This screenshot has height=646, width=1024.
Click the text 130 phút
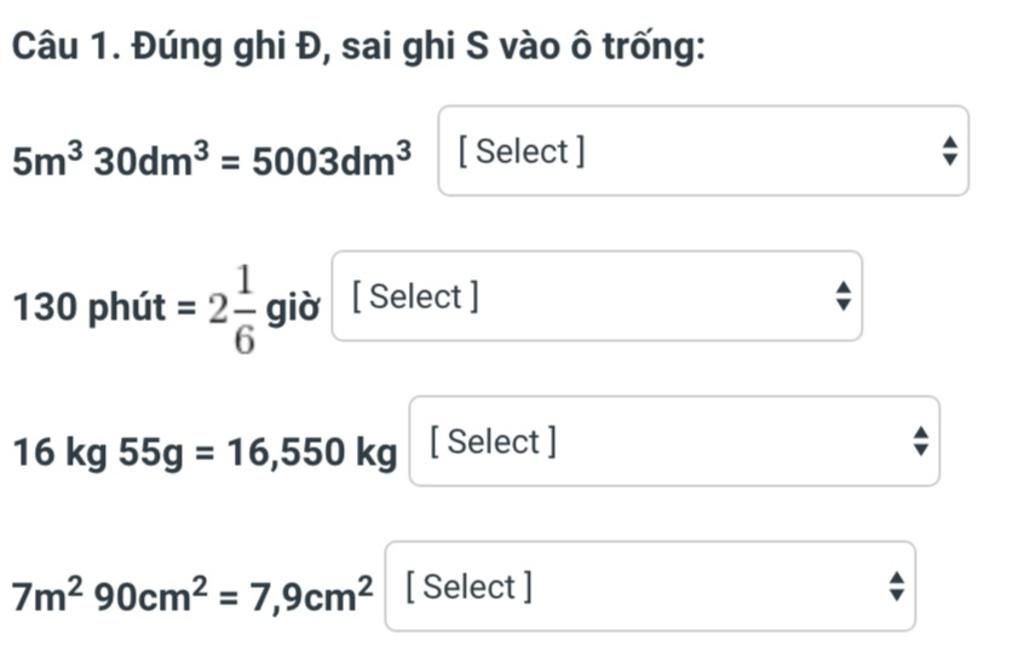click(x=89, y=306)
